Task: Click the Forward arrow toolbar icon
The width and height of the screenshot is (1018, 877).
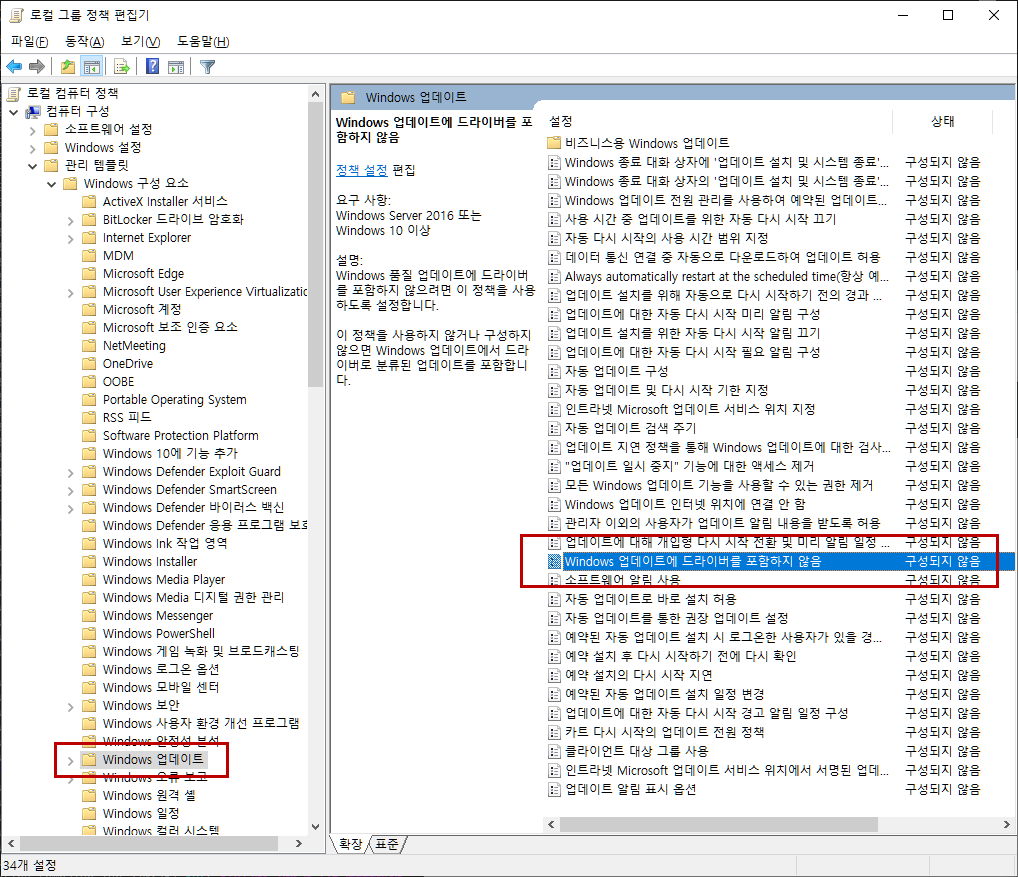Action: (37, 66)
